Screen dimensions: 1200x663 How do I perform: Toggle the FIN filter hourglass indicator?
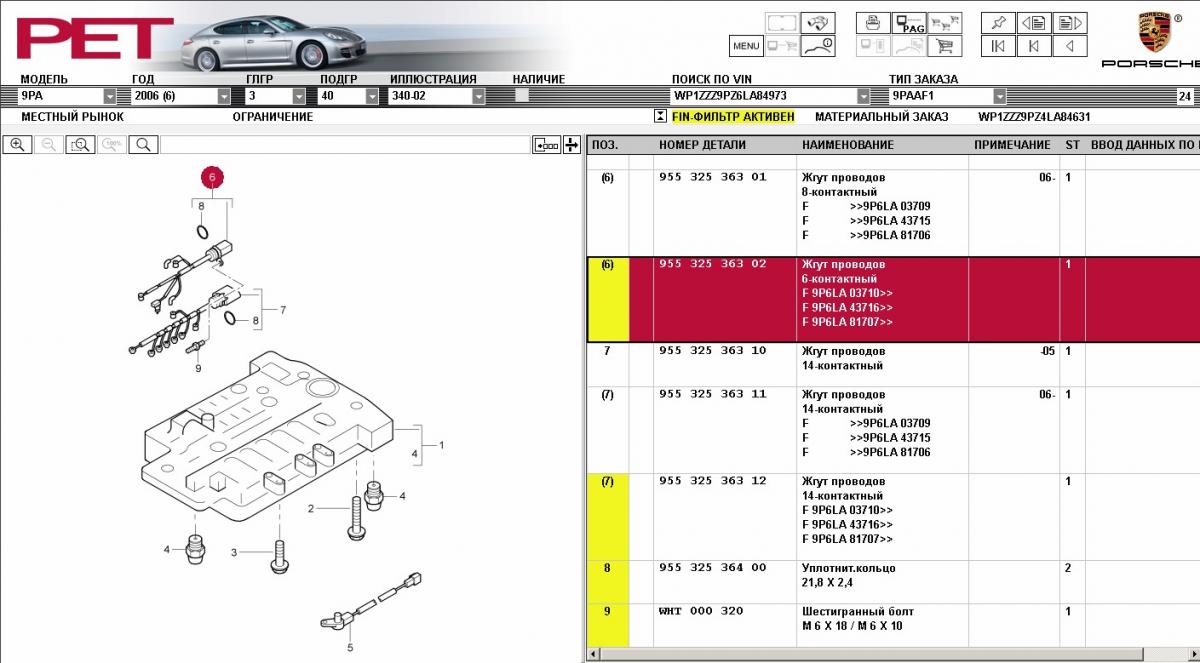pos(659,116)
